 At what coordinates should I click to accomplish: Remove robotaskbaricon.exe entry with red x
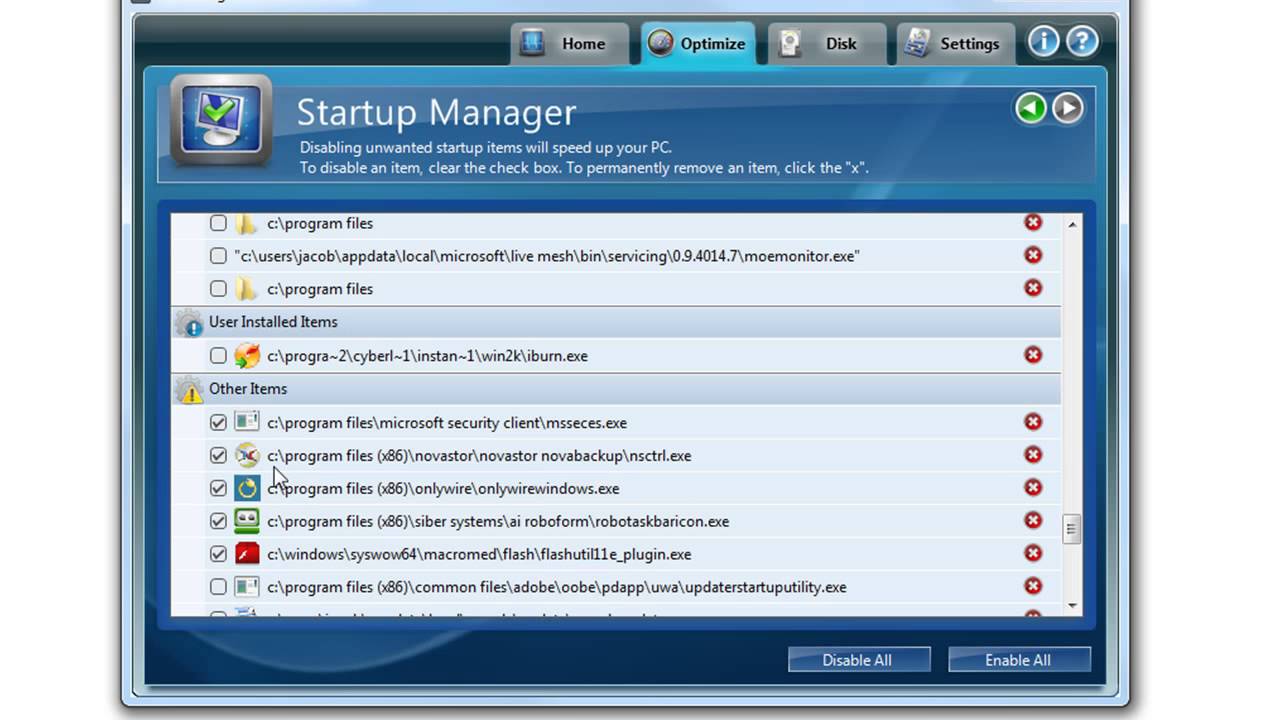coord(1033,520)
